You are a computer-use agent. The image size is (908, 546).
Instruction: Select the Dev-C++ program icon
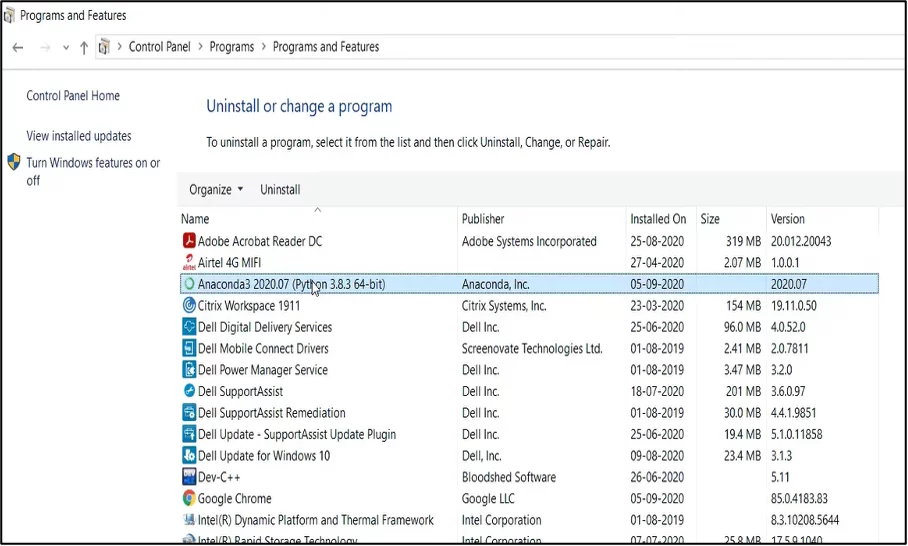coord(189,477)
